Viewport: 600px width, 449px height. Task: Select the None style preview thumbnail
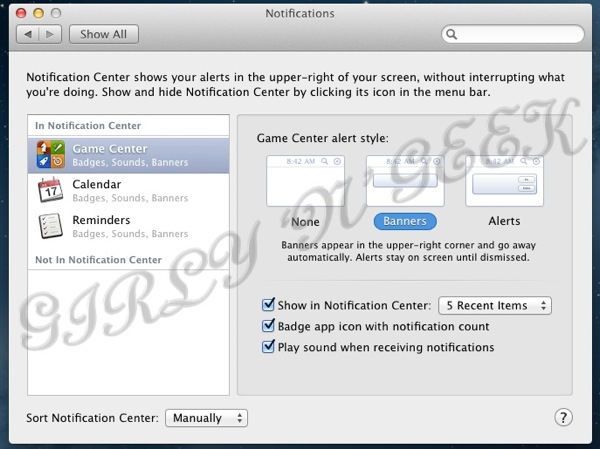(x=305, y=181)
